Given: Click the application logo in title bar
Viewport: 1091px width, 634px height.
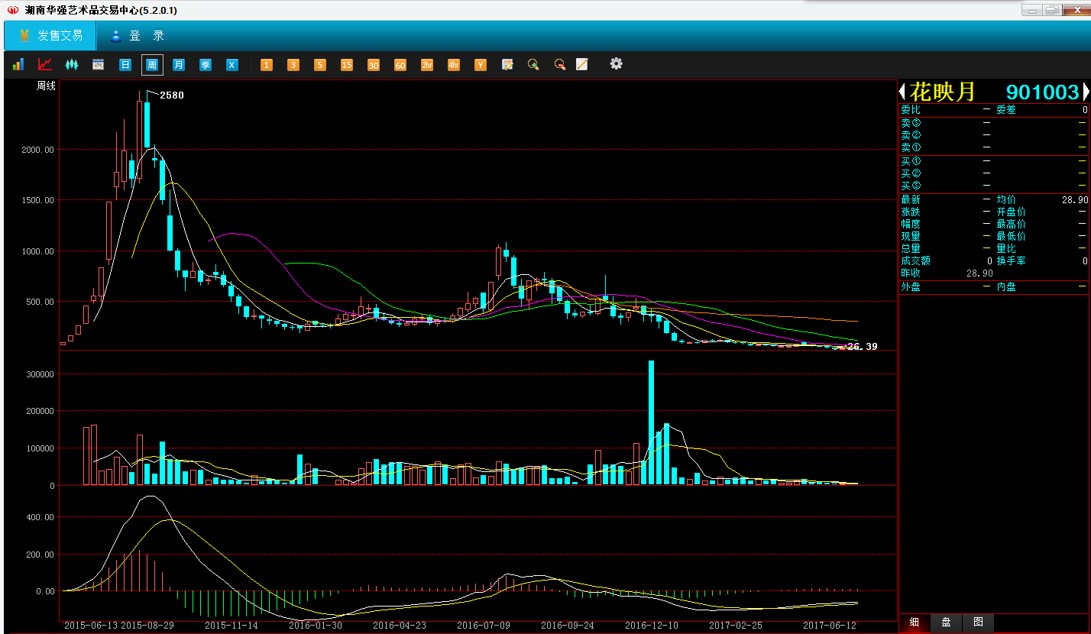Looking at the screenshot, I should pyautogui.click(x=13, y=10).
